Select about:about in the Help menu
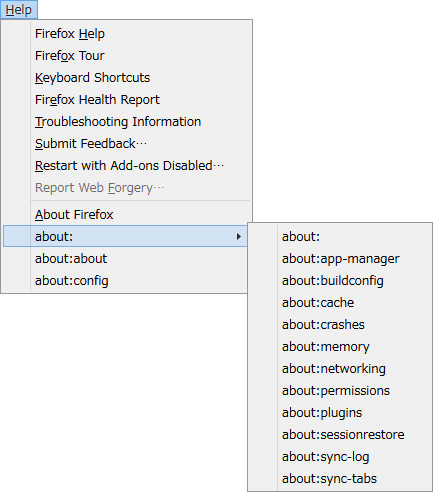Viewport: 433px width, 492px height. coord(125,258)
